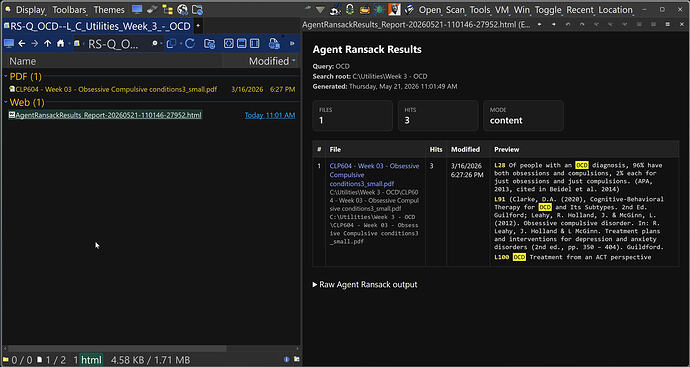Click the orange portrait icon
Screen dimensions: 690x367
point(394,9)
